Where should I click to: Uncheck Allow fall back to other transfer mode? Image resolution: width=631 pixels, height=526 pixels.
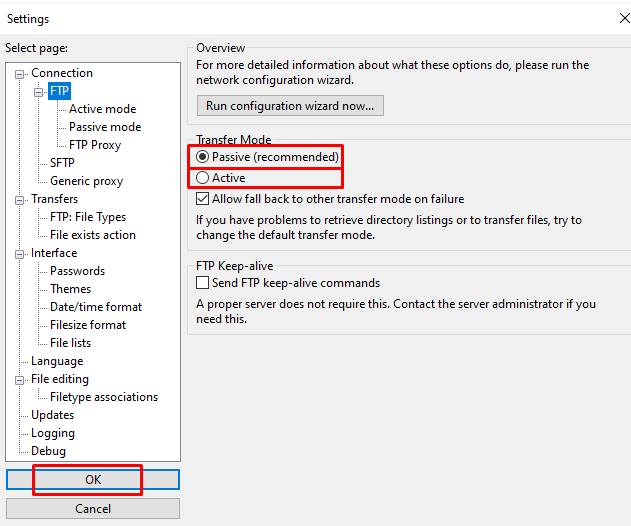pyautogui.click(x=202, y=199)
